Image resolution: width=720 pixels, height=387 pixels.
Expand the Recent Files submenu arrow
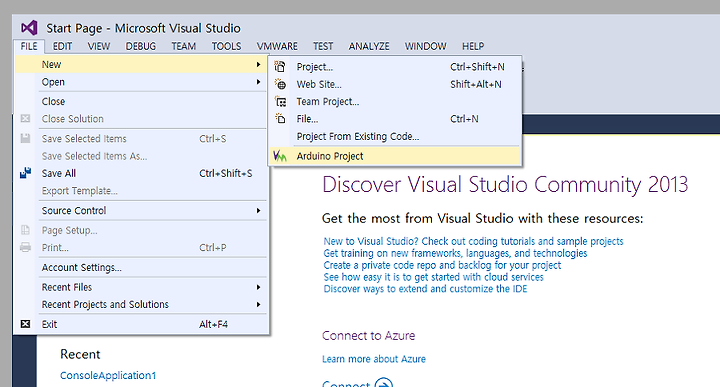coord(259,287)
